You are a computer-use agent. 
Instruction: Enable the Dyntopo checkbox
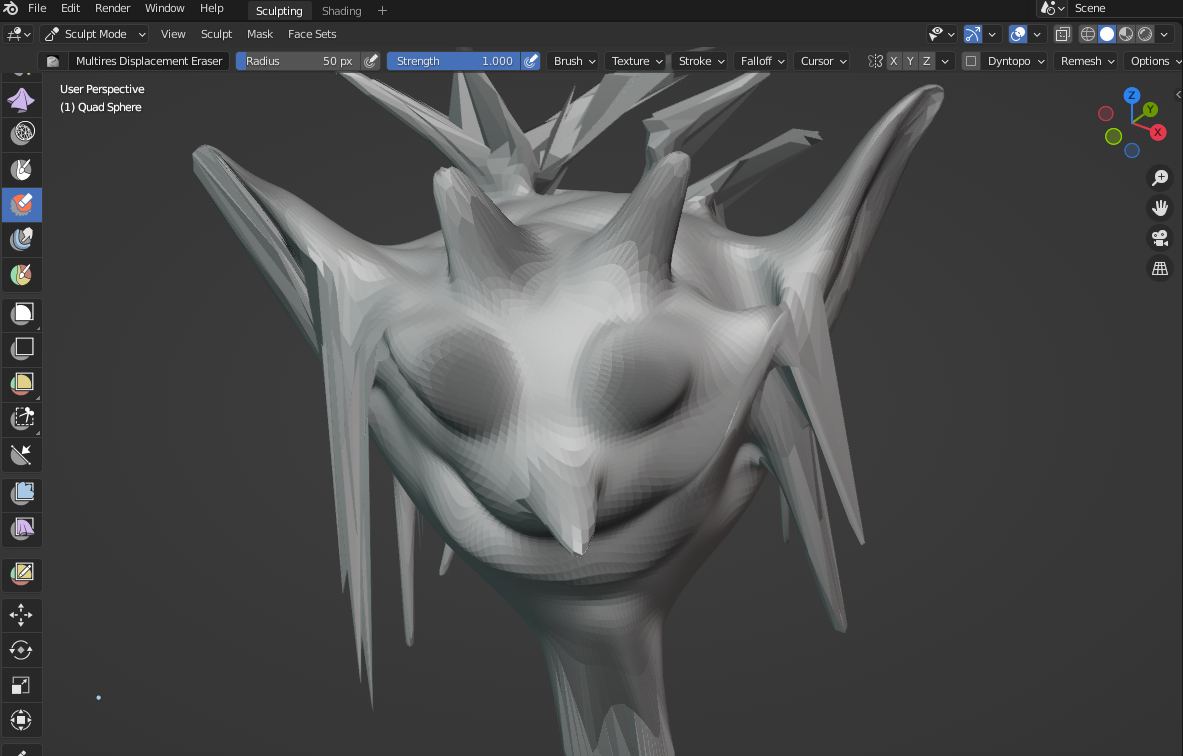click(971, 61)
